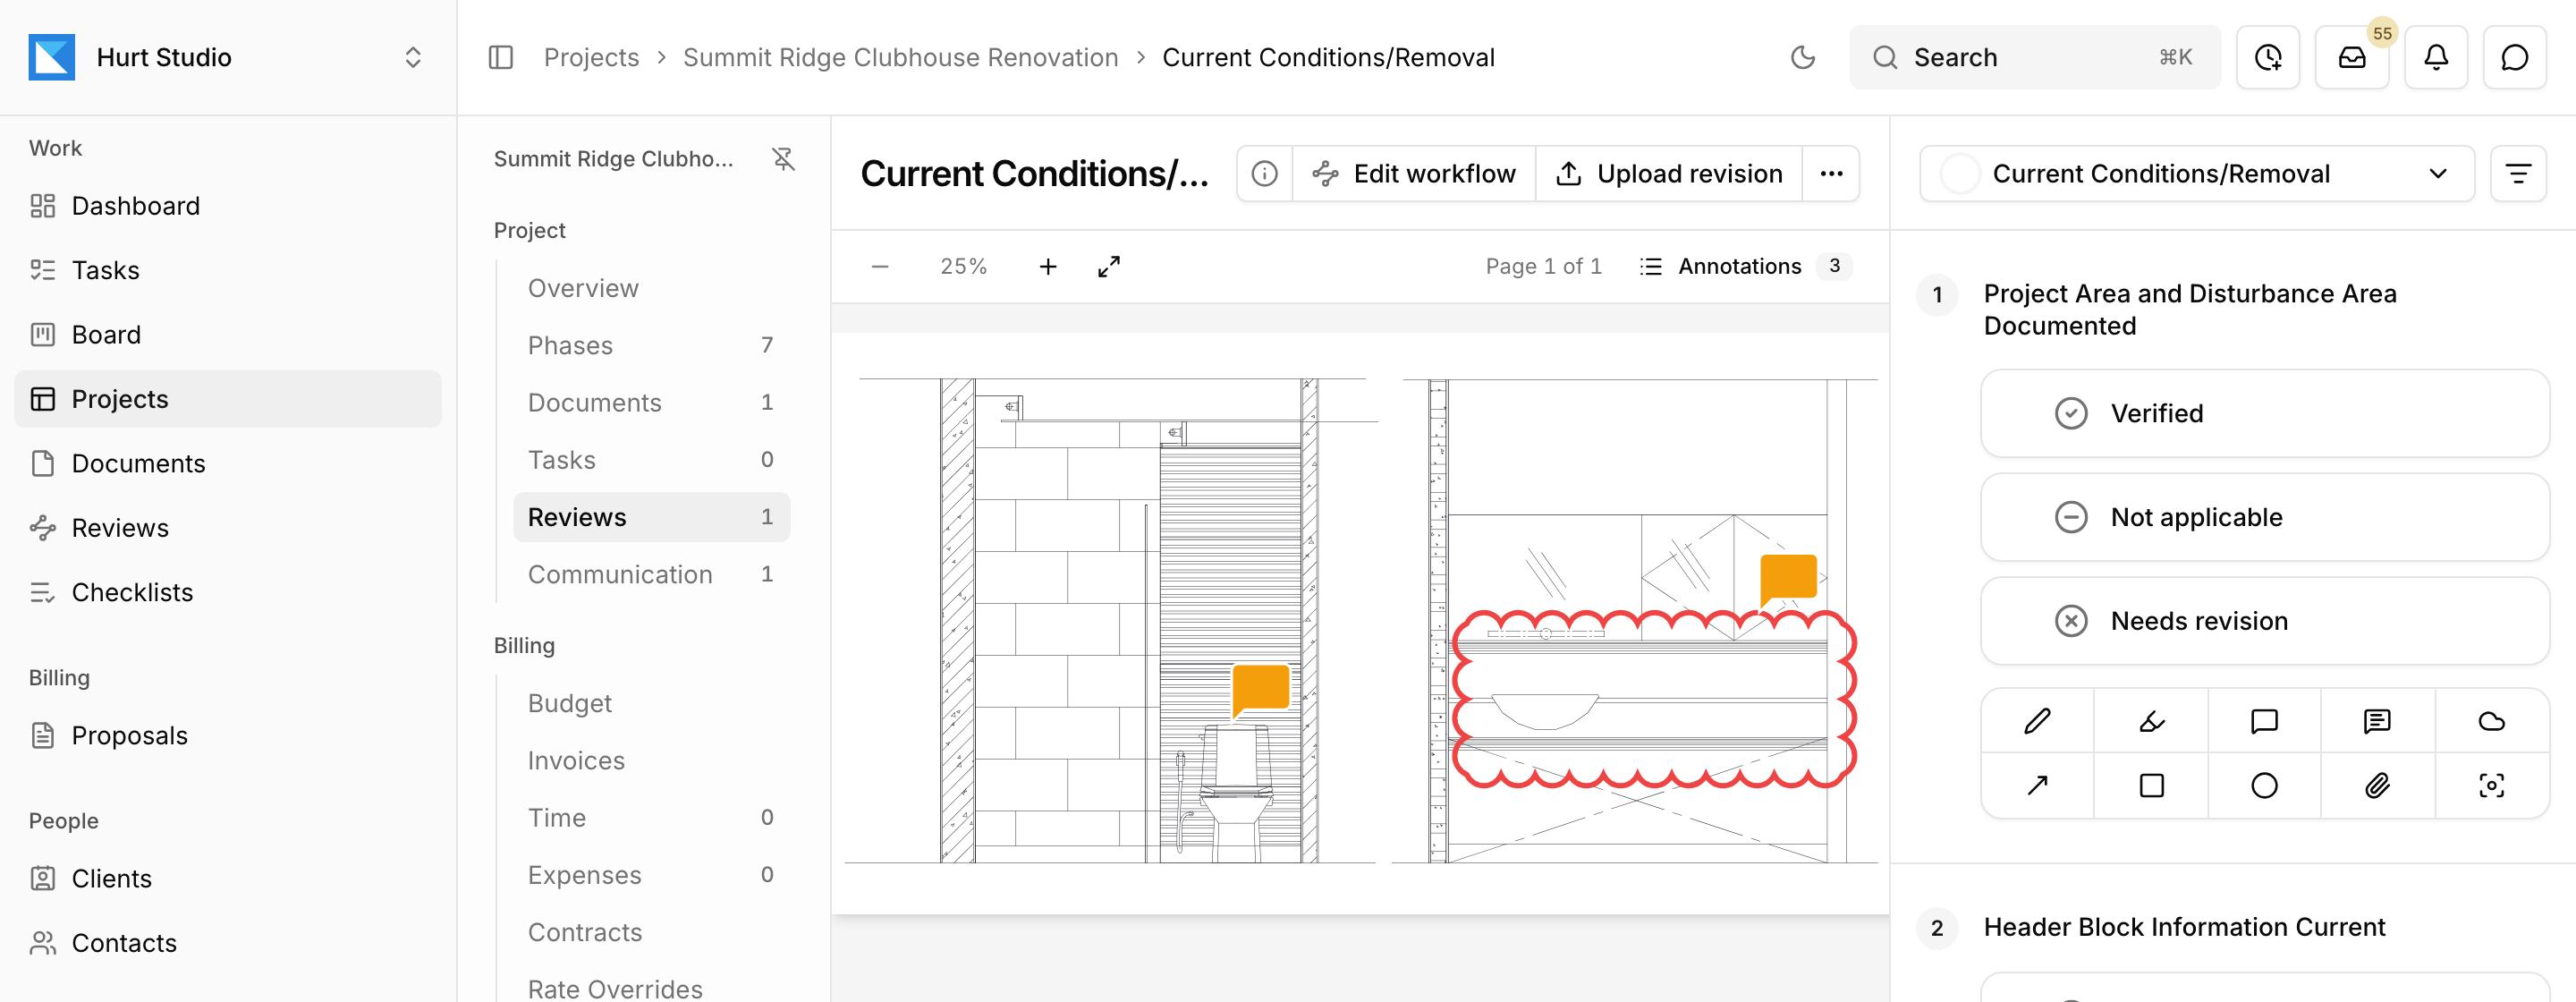2576x1002 pixels.
Task: Click the paperclip attachment tool
Action: 2377,785
